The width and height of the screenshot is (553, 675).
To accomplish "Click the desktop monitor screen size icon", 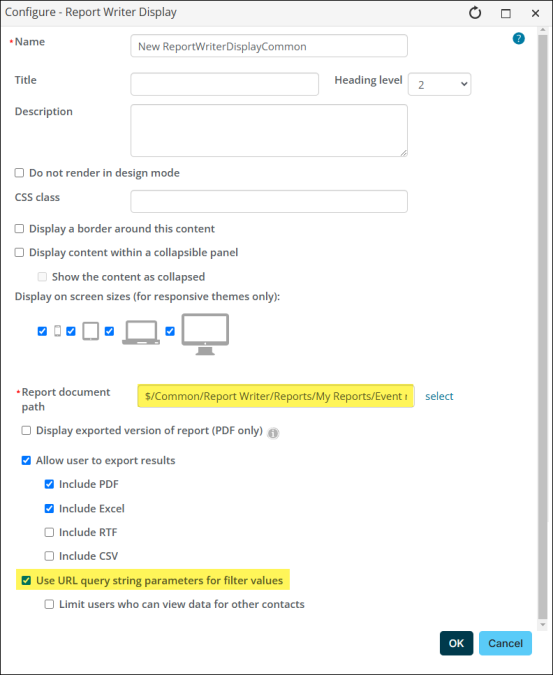I will point(205,334).
